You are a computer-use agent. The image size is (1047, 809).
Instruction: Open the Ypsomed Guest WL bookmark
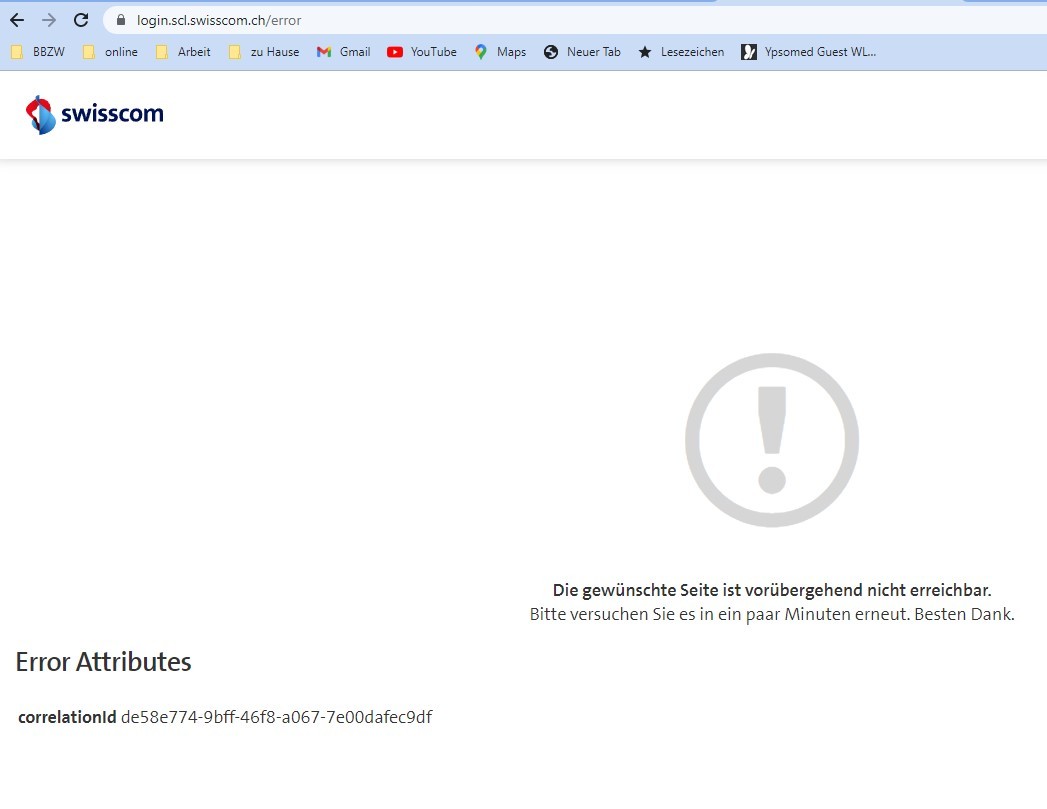pyautogui.click(x=808, y=52)
